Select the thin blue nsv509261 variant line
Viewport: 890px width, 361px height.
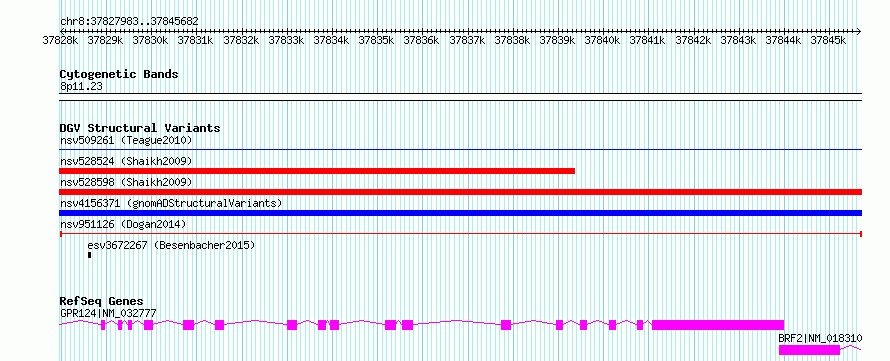[x=460, y=150]
